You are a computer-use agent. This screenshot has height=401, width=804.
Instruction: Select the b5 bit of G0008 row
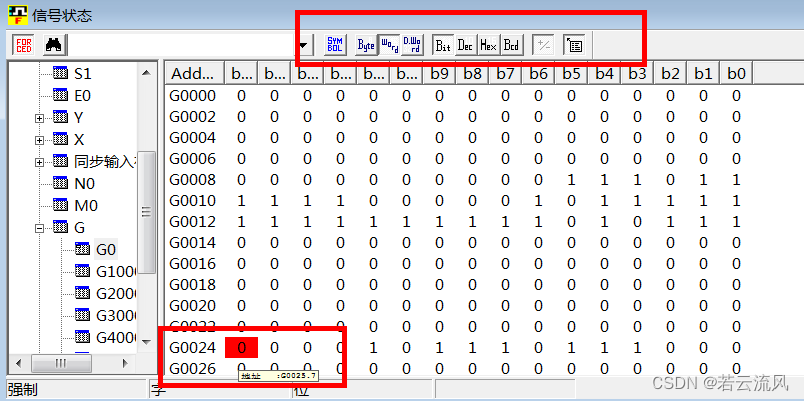[x=571, y=180]
